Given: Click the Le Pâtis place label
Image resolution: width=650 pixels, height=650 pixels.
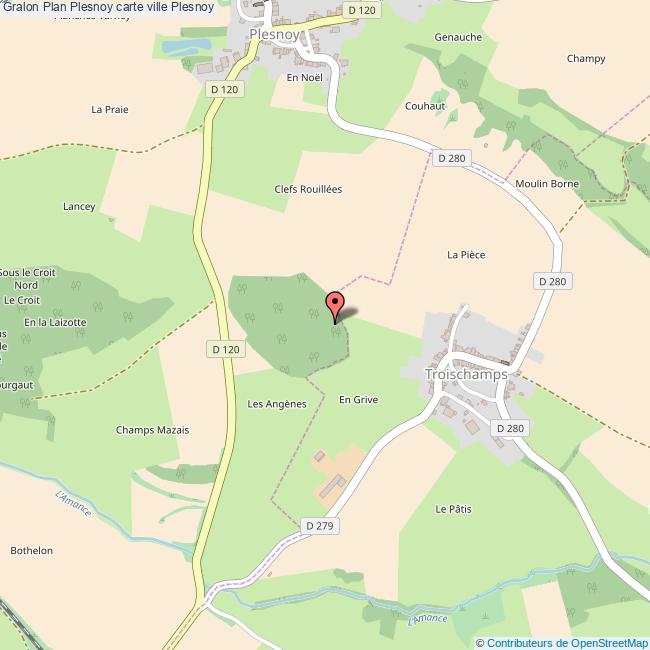Looking at the screenshot, I should tap(453, 509).
